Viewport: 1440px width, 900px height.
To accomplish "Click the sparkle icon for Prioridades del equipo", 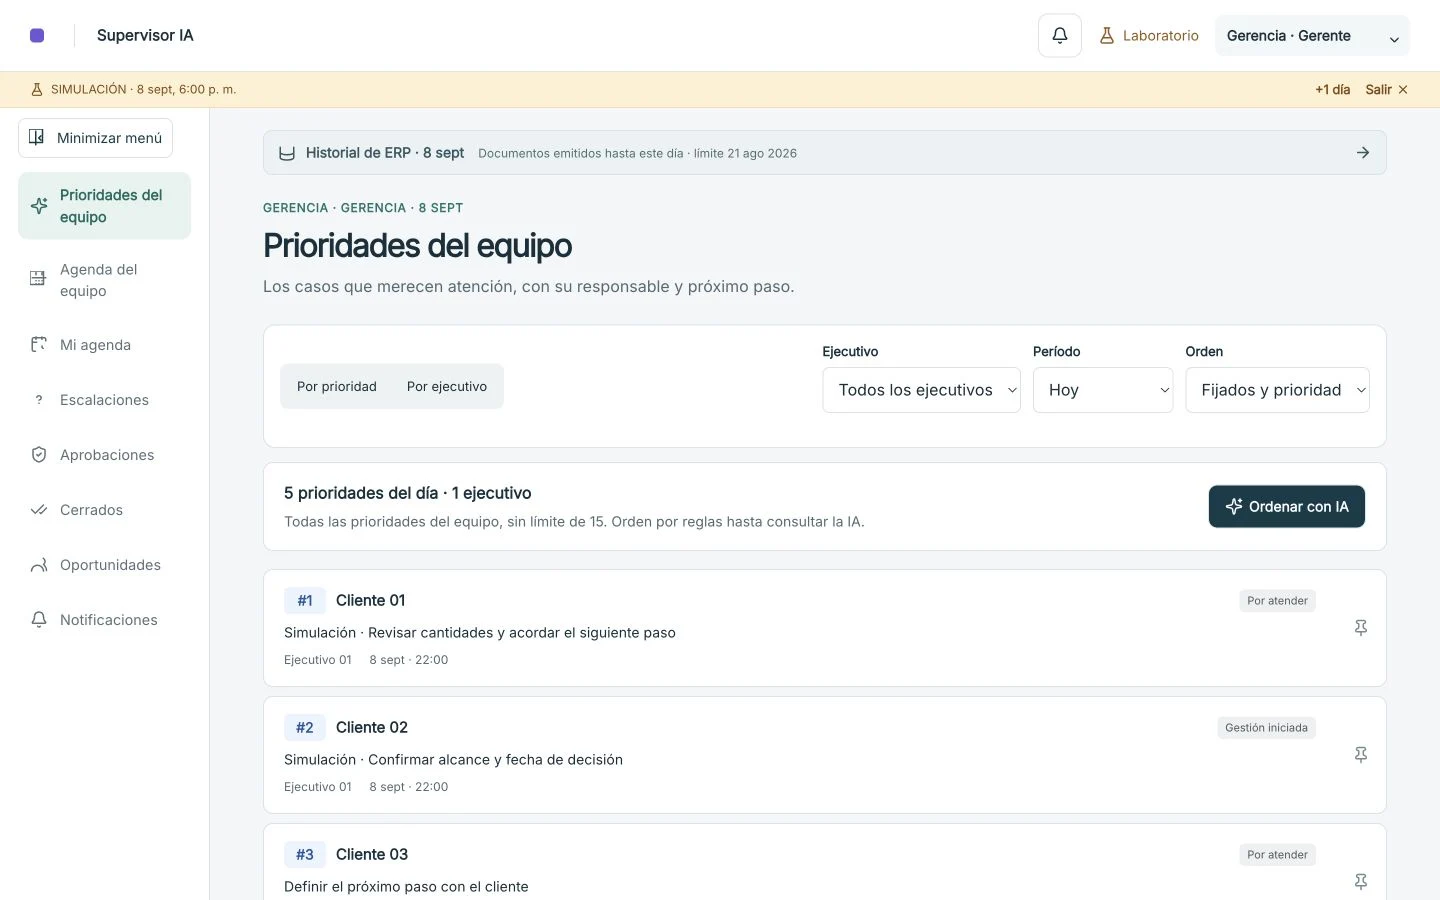I will click(x=39, y=206).
